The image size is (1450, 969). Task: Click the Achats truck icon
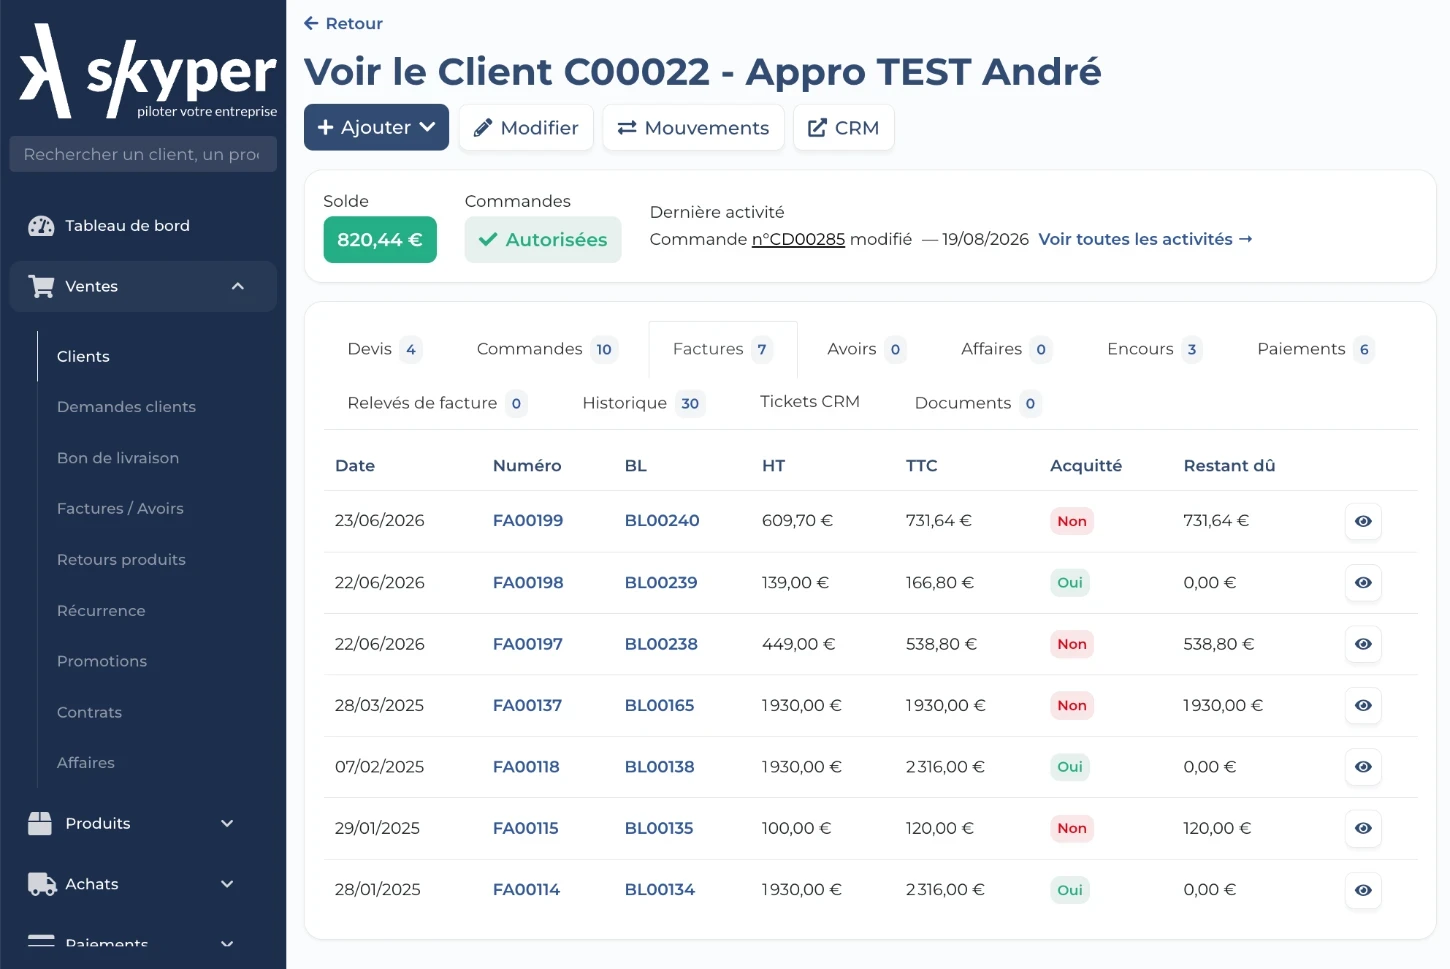[42, 885]
